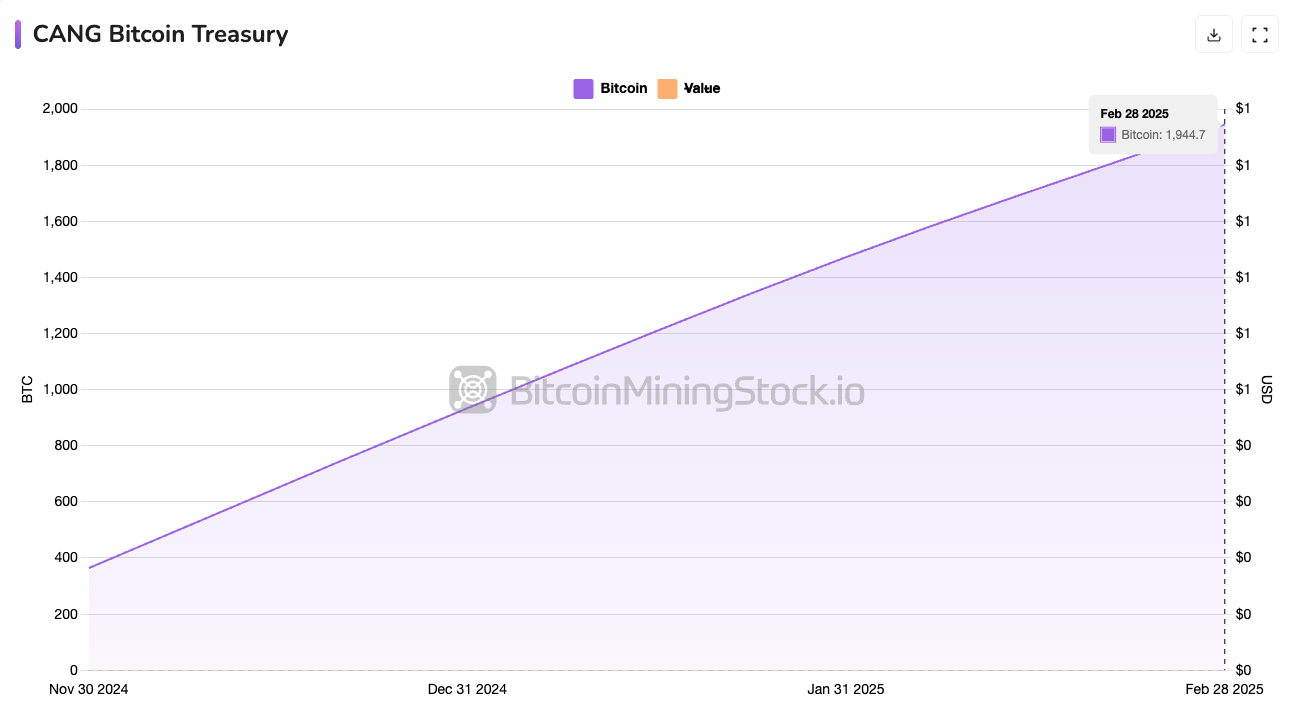Click the purple accent bar beside the title

[16, 33]
